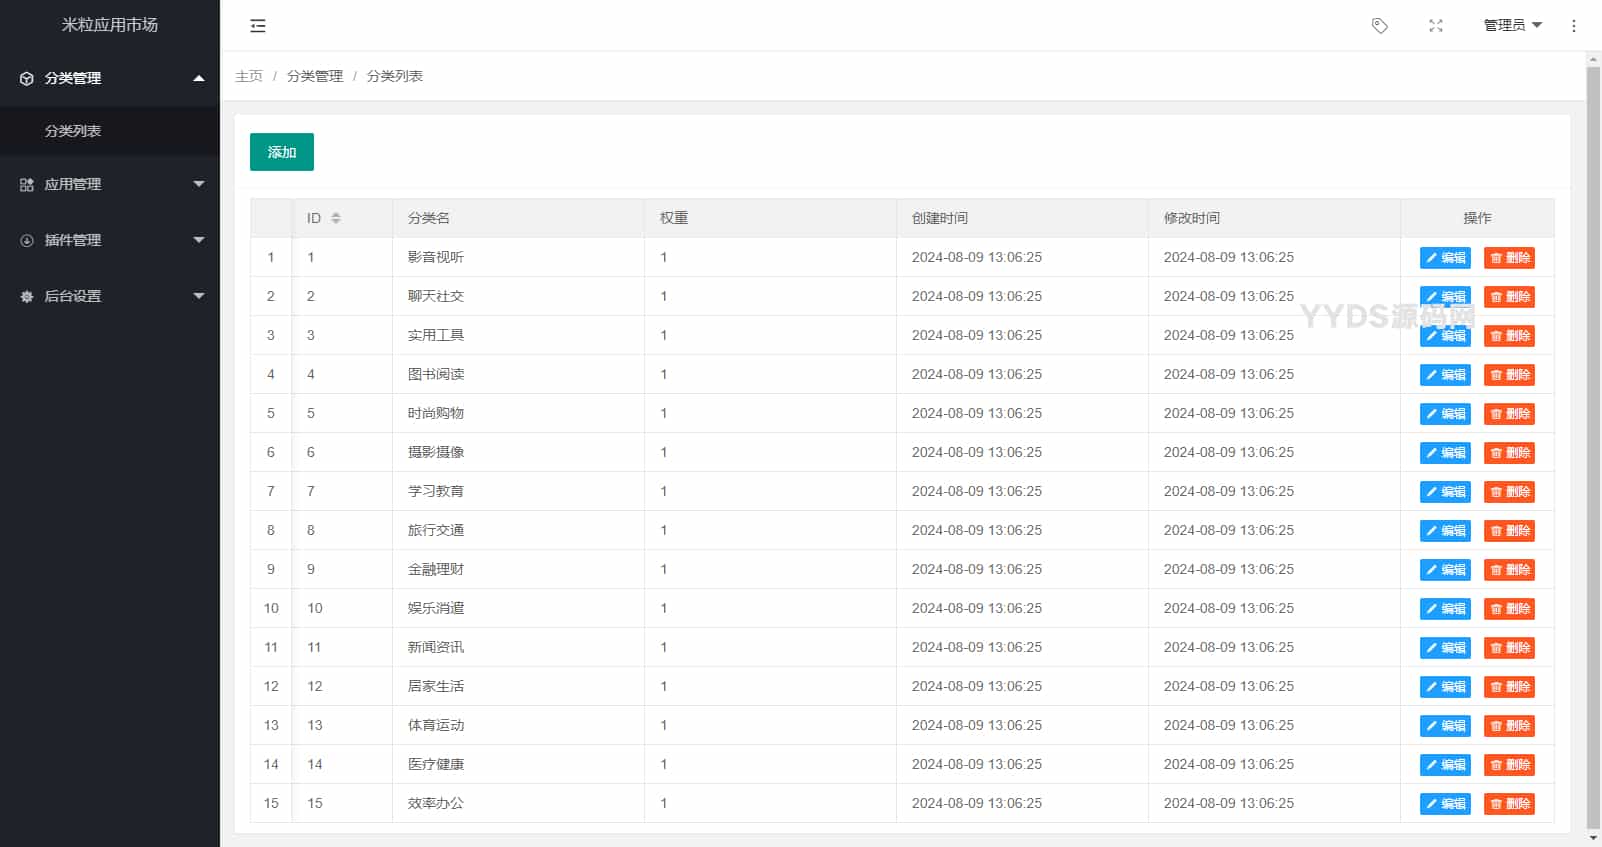Go to 主页 via the breadcrumb

pos(249,76)
